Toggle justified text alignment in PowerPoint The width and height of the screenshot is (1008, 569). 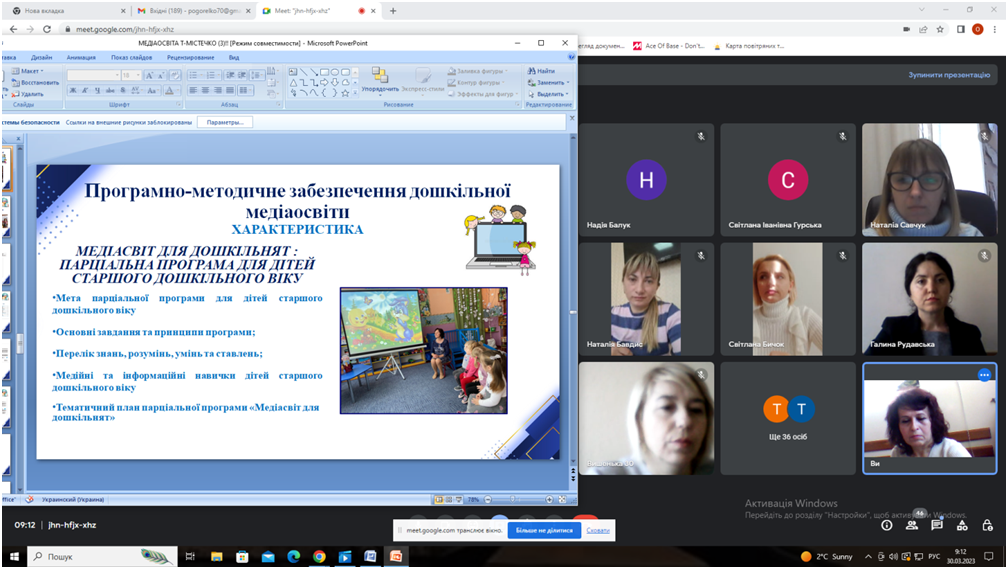pyautogui.click(x=230, y=91)
